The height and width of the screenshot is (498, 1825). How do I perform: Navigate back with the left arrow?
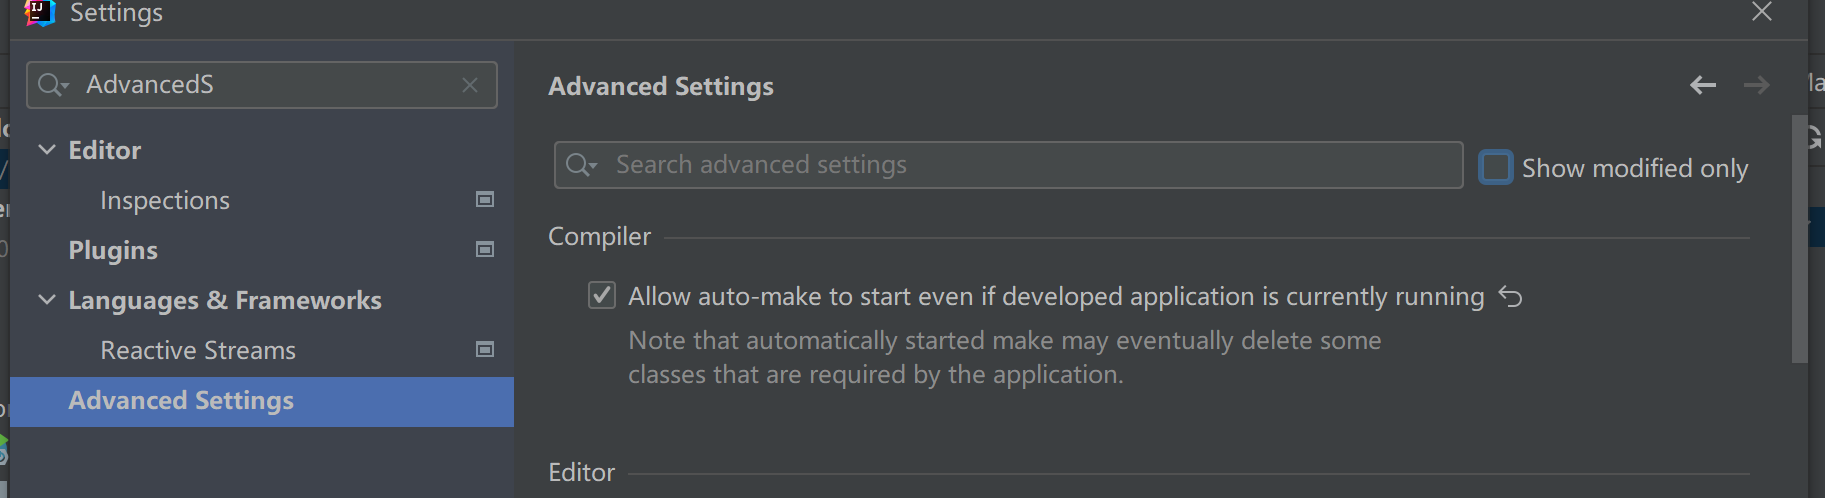coord(1703,86)
